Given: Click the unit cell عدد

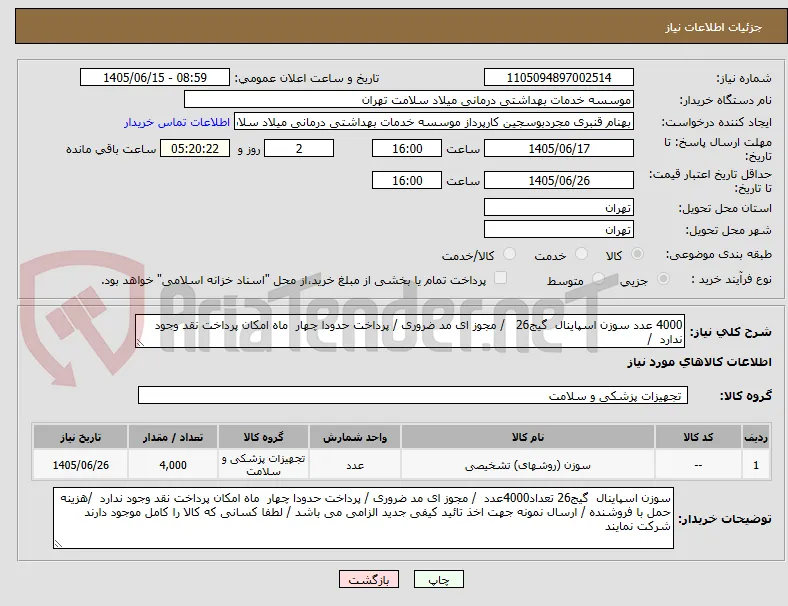Looking at the screenshot, I should click(355, 465).
